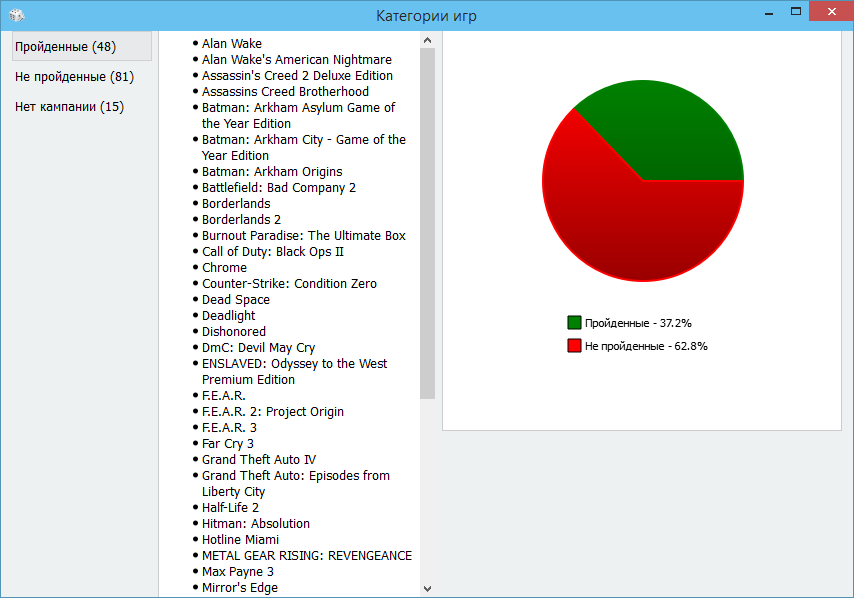Click Burnout Paradise: The Ultimate Box

(x=304, y=236)
